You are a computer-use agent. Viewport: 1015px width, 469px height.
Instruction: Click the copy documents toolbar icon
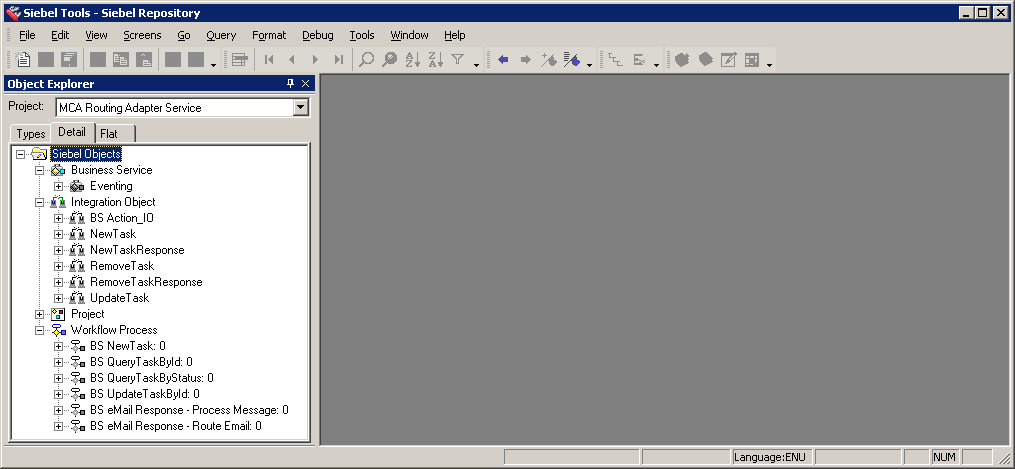click(x=120, y=60)
